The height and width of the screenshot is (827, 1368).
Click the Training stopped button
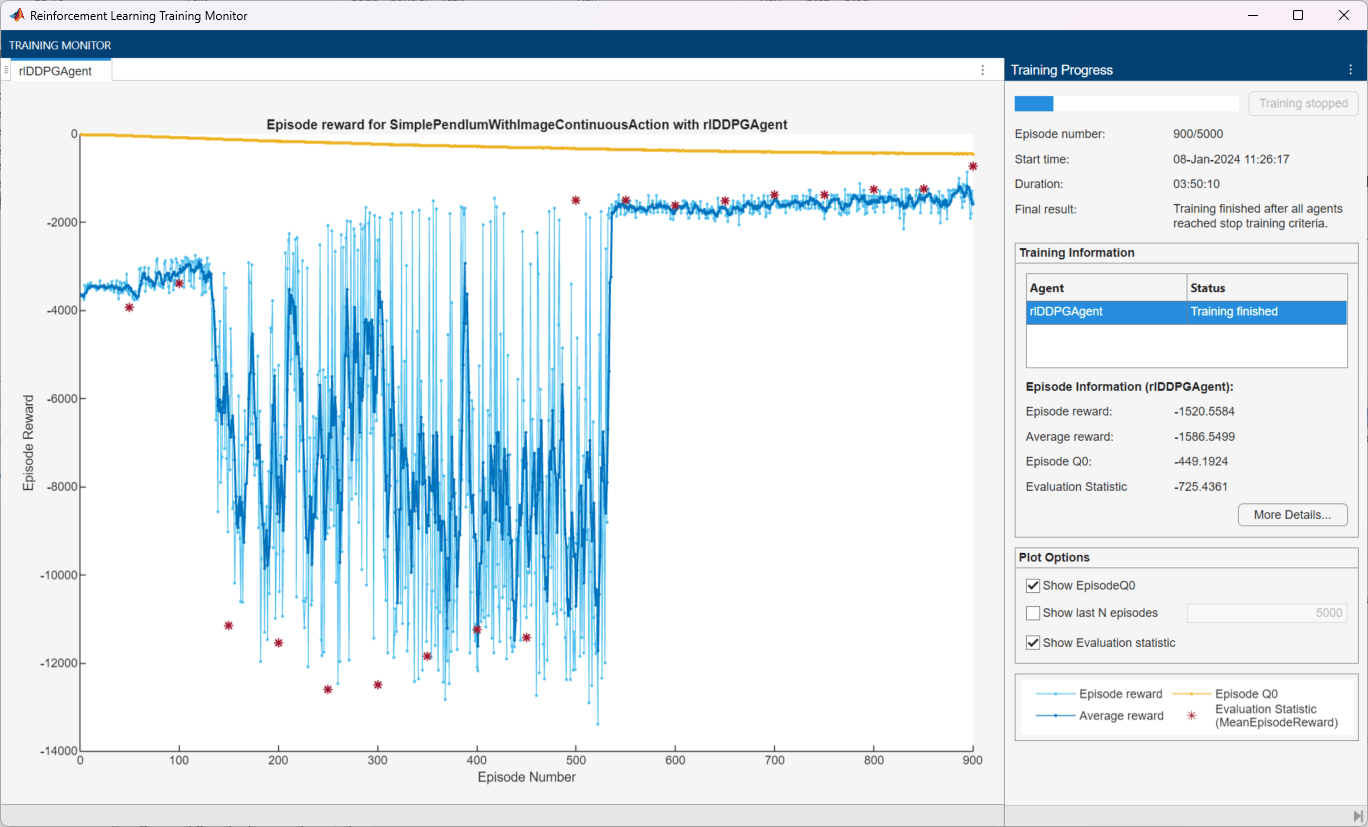[x=1304, y=103]
